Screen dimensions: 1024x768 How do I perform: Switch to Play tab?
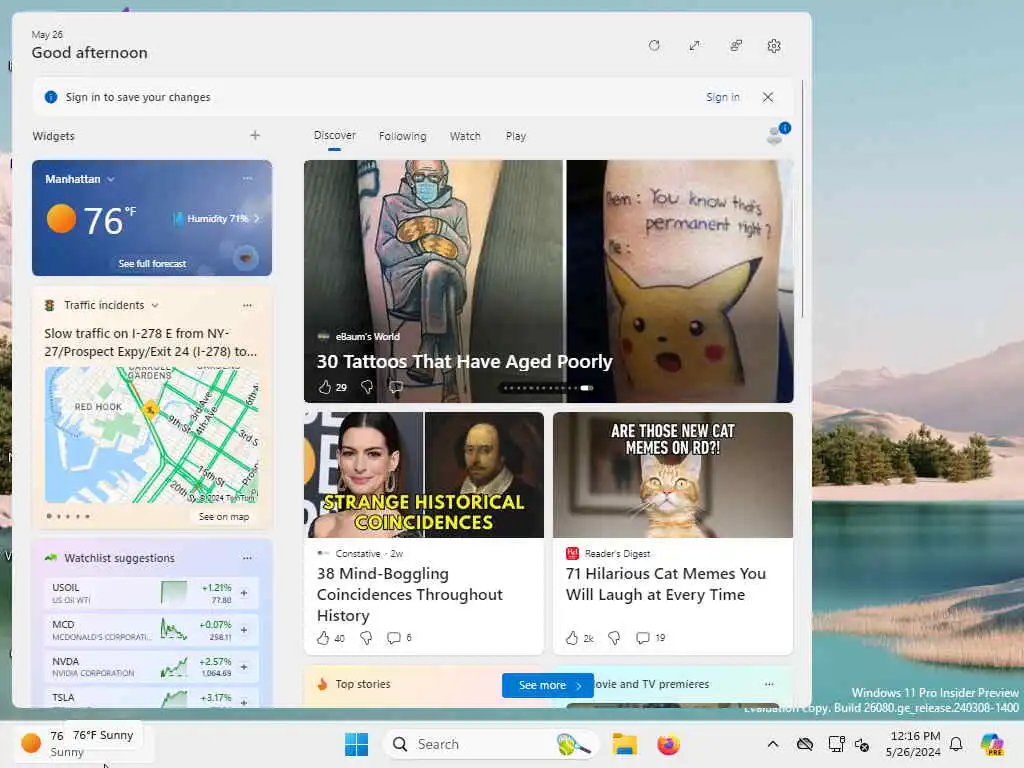coord(515,136)
